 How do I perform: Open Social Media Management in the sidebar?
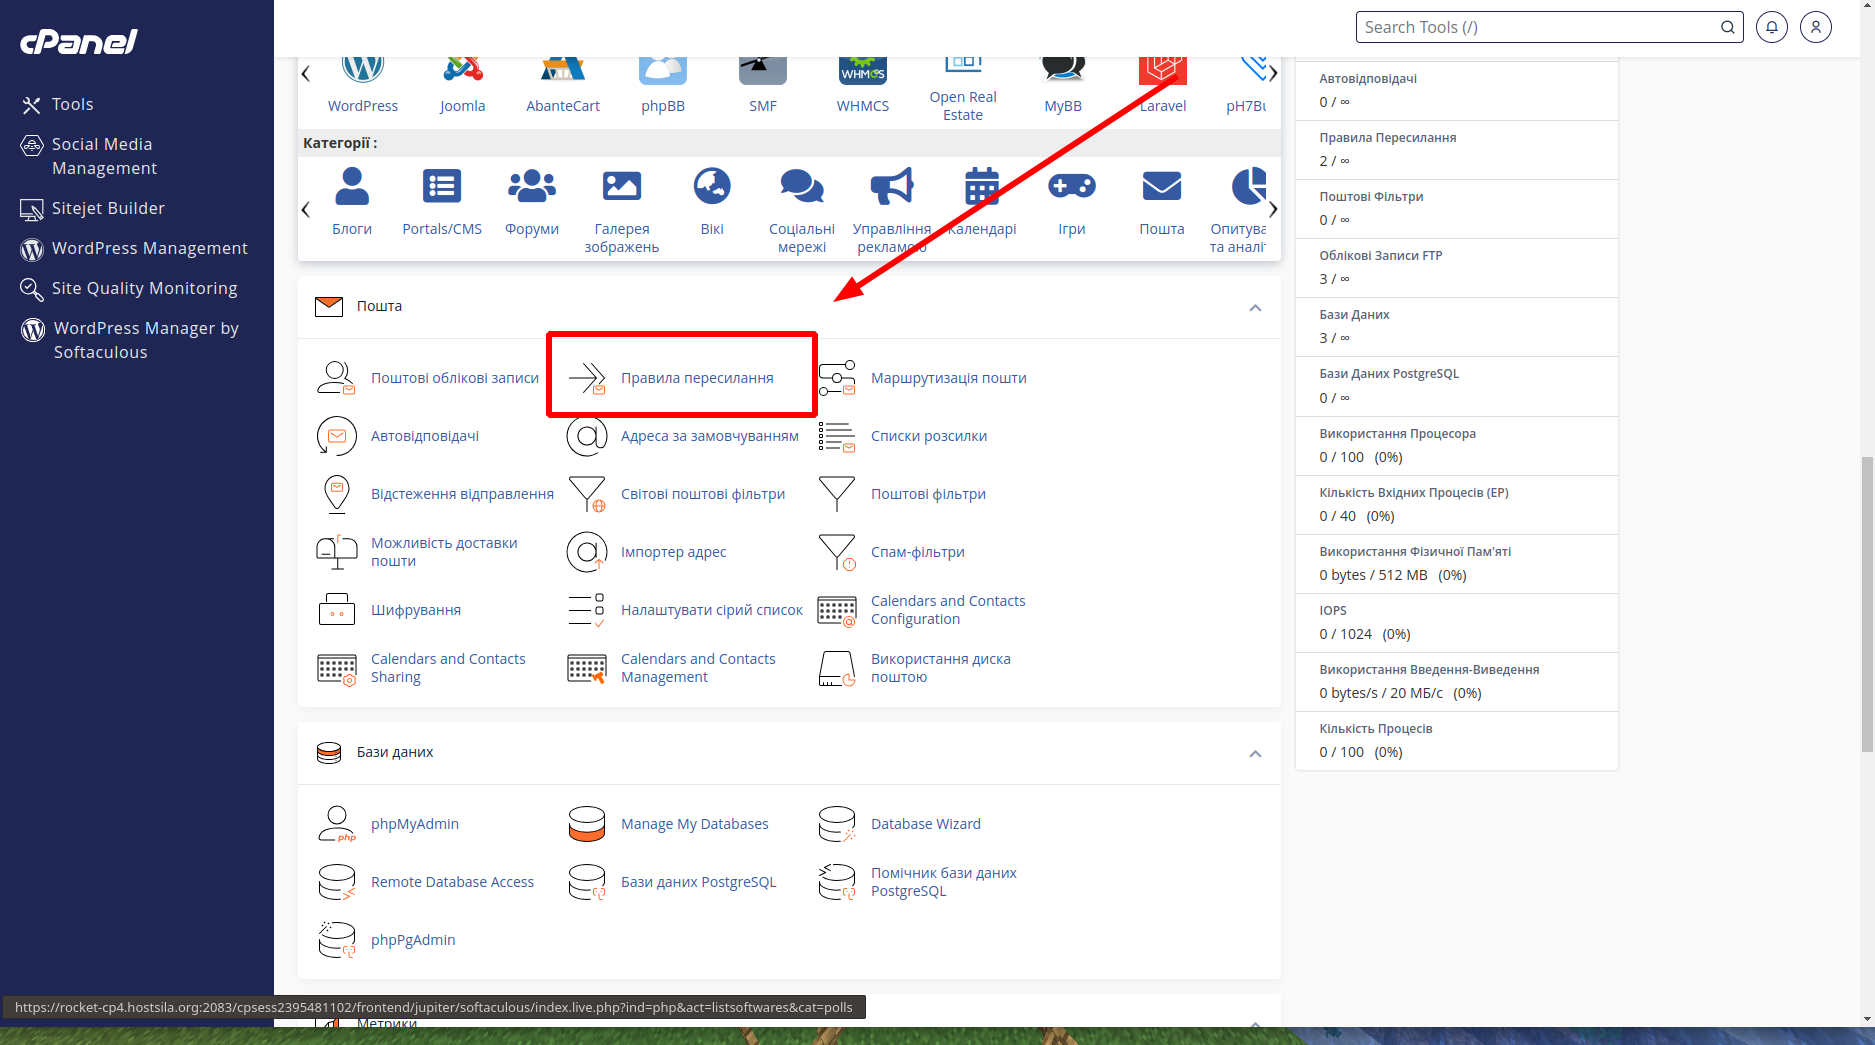click(104, 156)
